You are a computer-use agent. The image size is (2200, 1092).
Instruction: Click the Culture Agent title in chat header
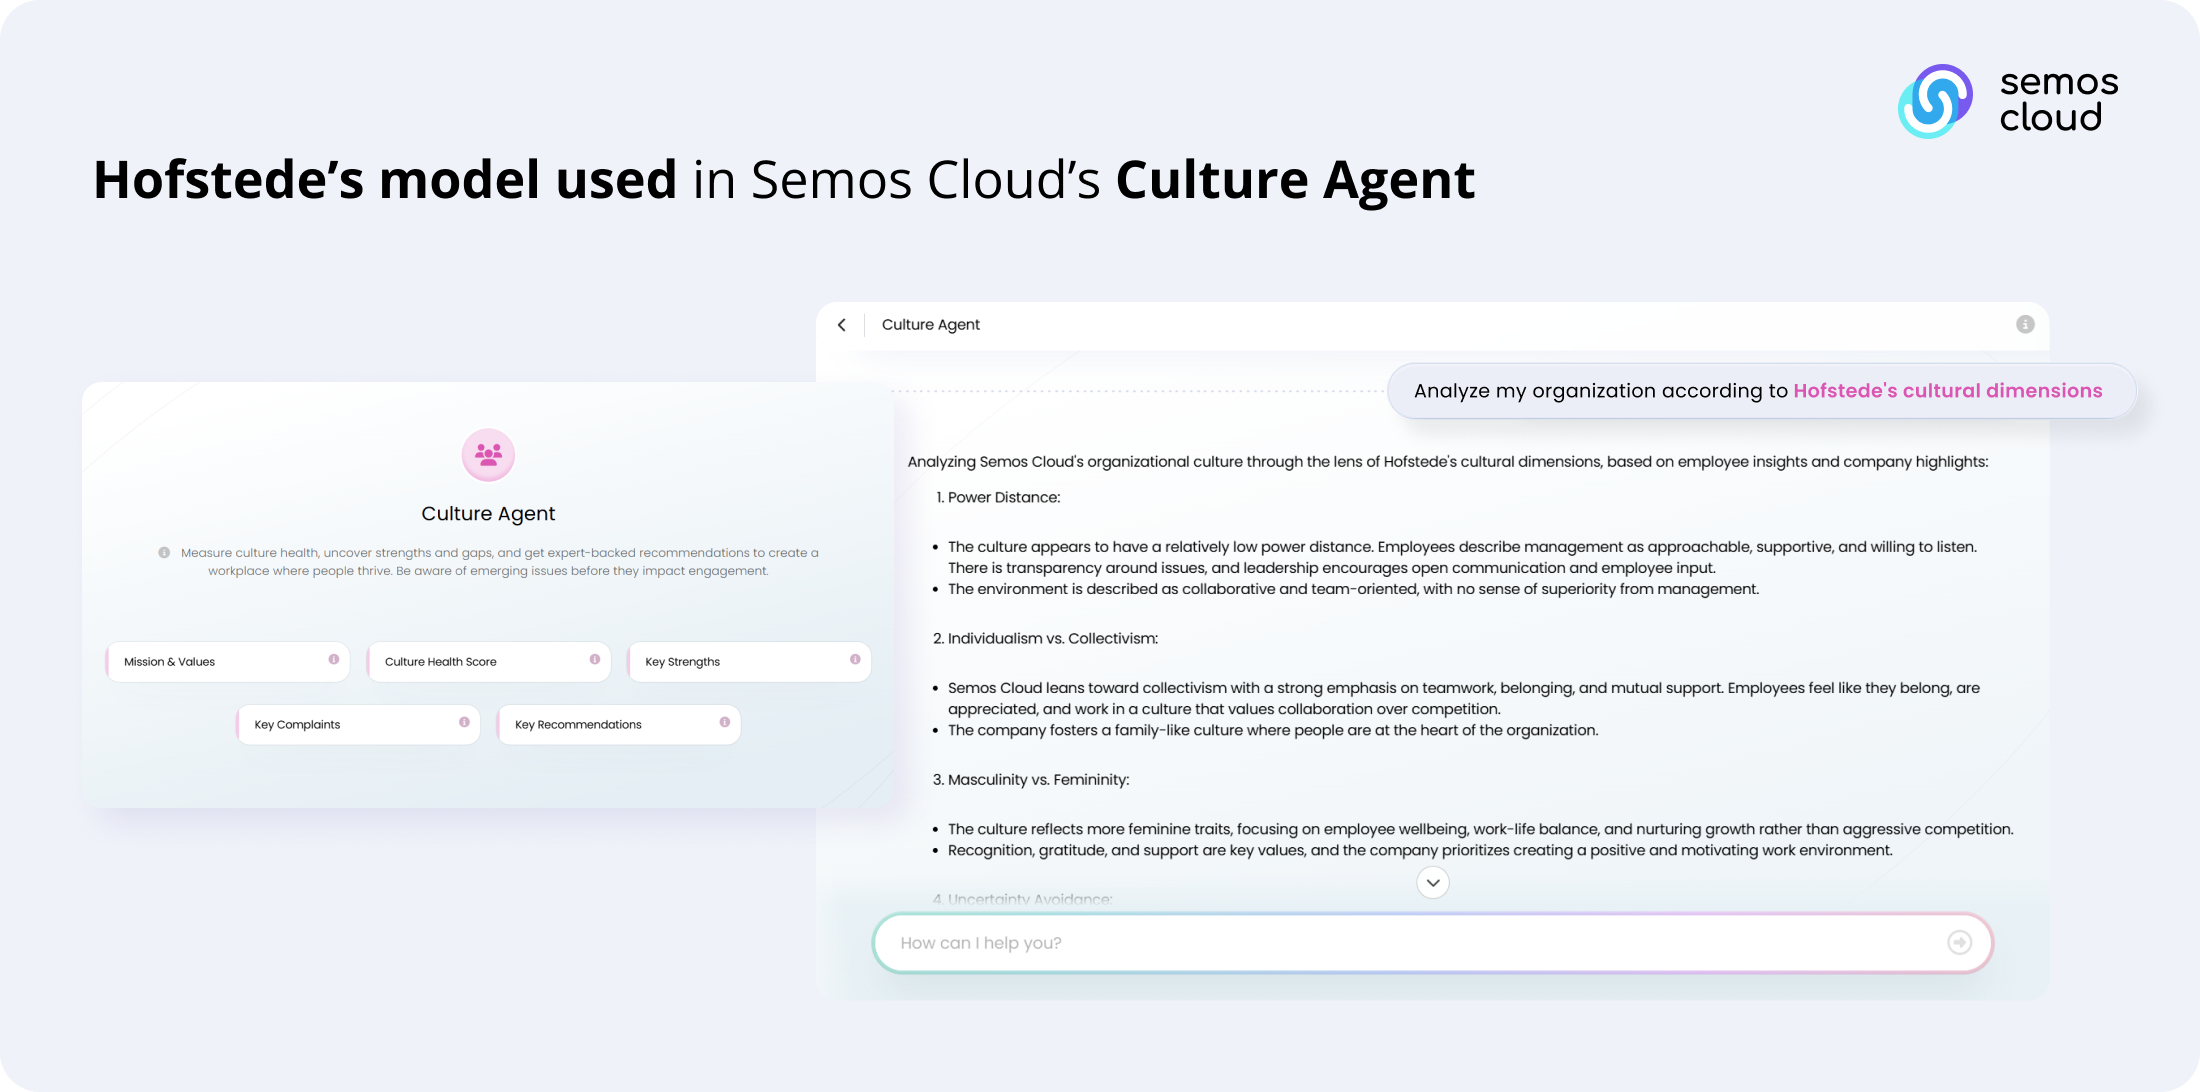click(930, 325)
